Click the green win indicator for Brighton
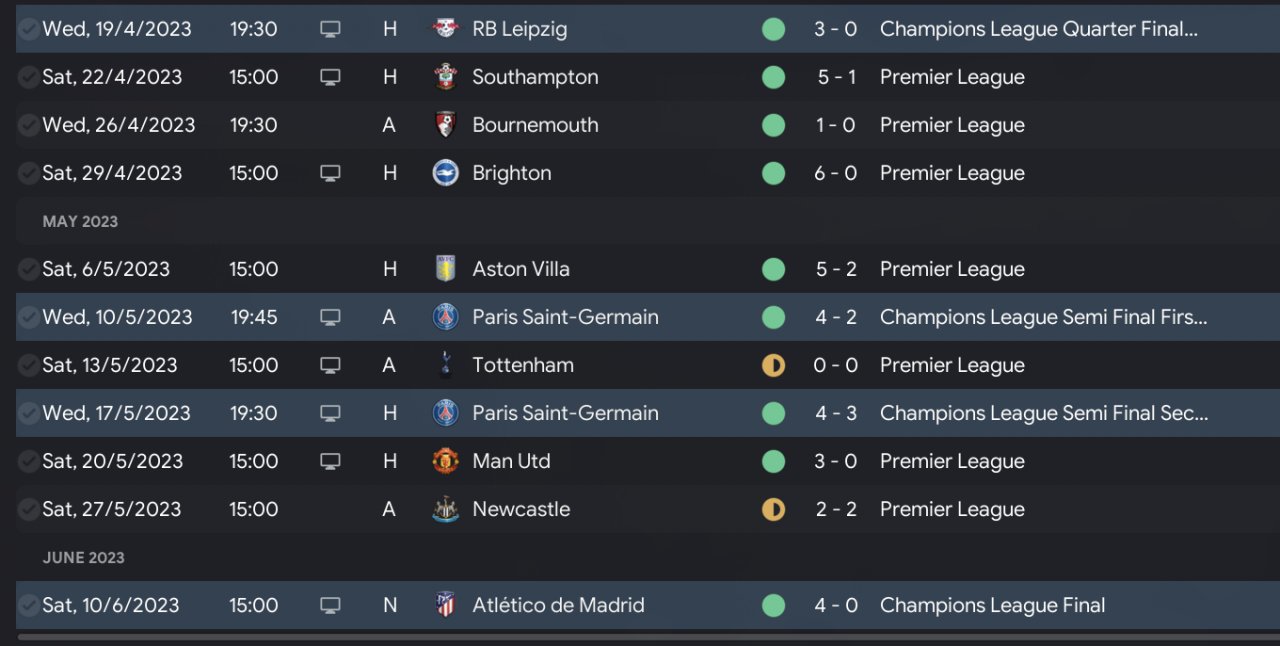 coord(773,173)
